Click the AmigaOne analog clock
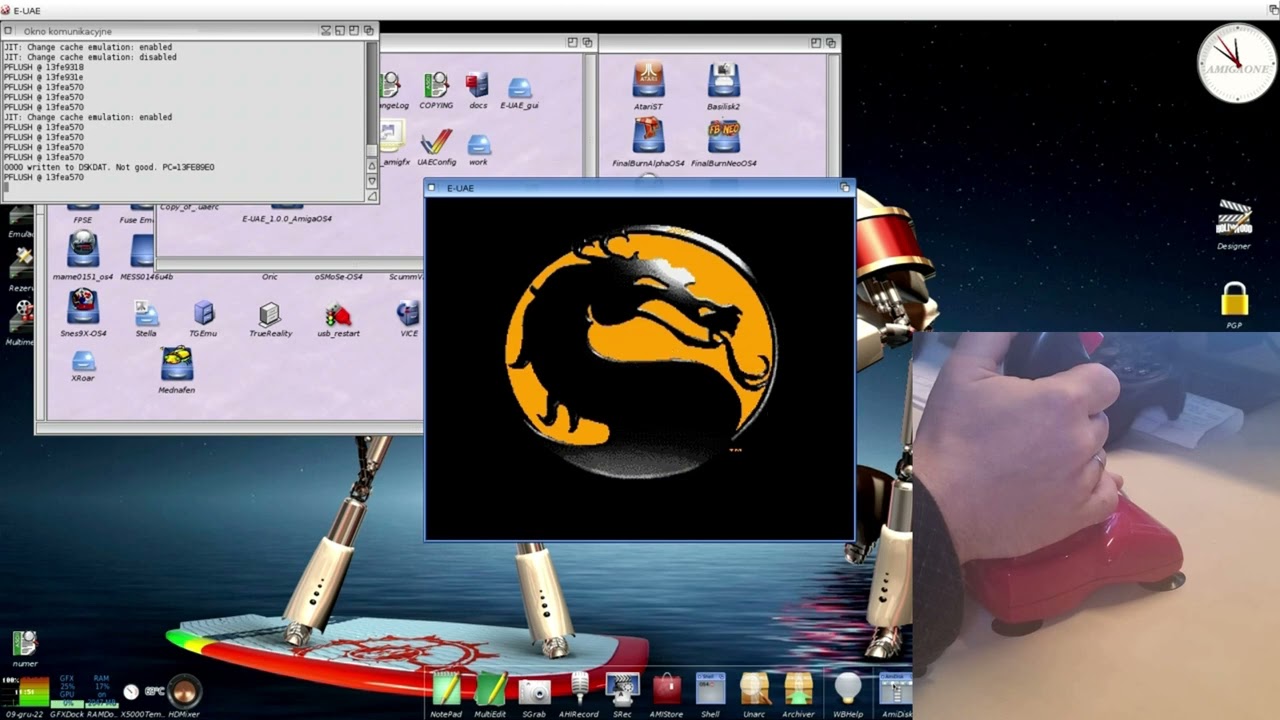1280x720 pixels. (x=1237, y=63)
